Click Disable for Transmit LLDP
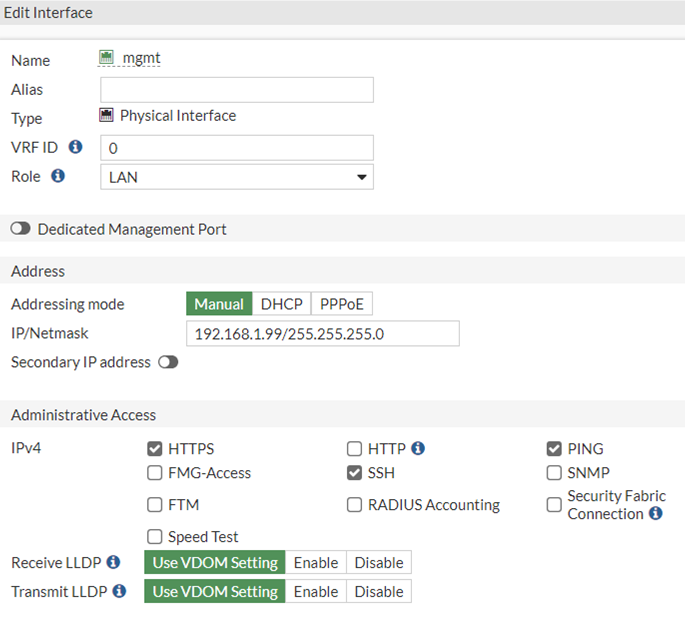 tap(379, 591)
